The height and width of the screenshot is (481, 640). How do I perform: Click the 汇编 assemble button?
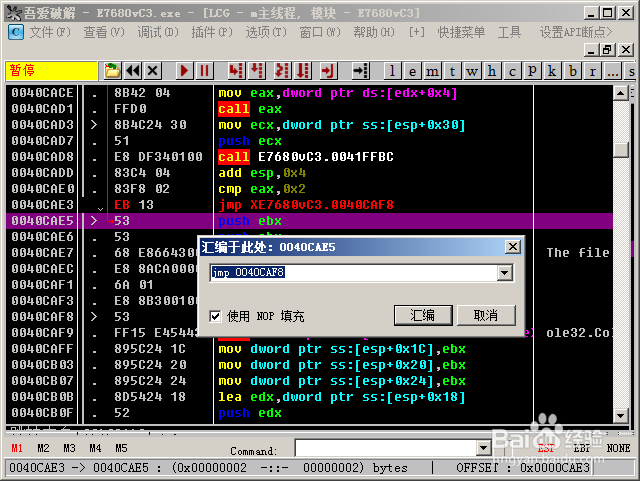coord(423,315)
